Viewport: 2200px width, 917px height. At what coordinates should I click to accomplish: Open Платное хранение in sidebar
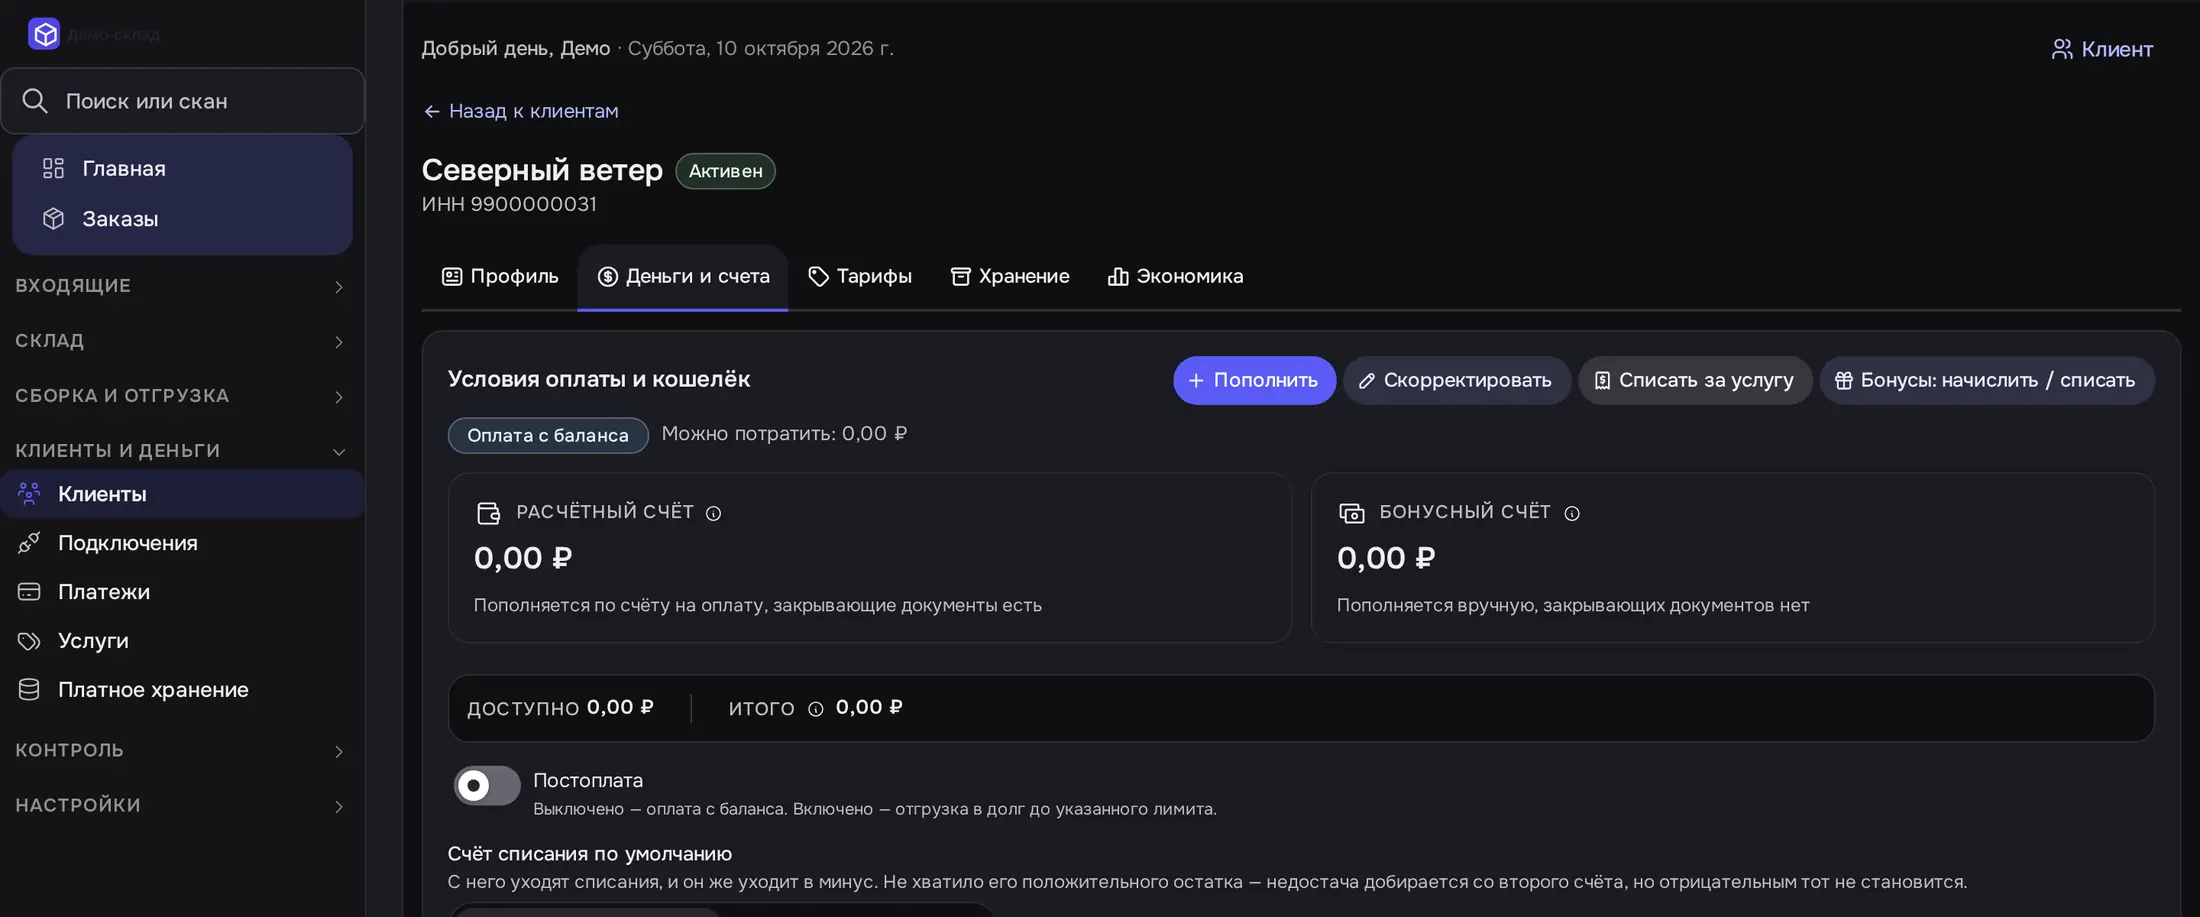182,690
